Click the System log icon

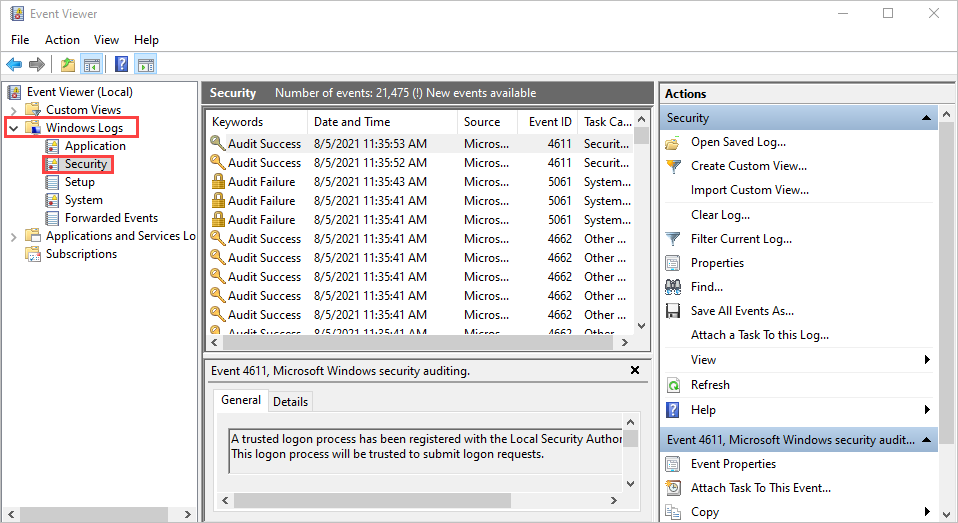pos(53,200)
